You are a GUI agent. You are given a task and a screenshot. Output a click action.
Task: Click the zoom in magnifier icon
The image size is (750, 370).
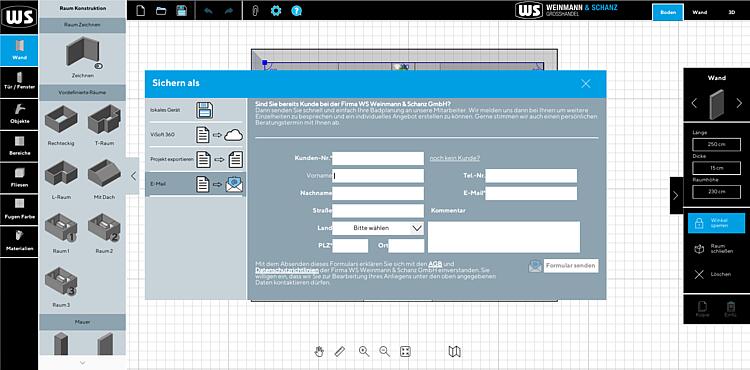tap(364, 351)
